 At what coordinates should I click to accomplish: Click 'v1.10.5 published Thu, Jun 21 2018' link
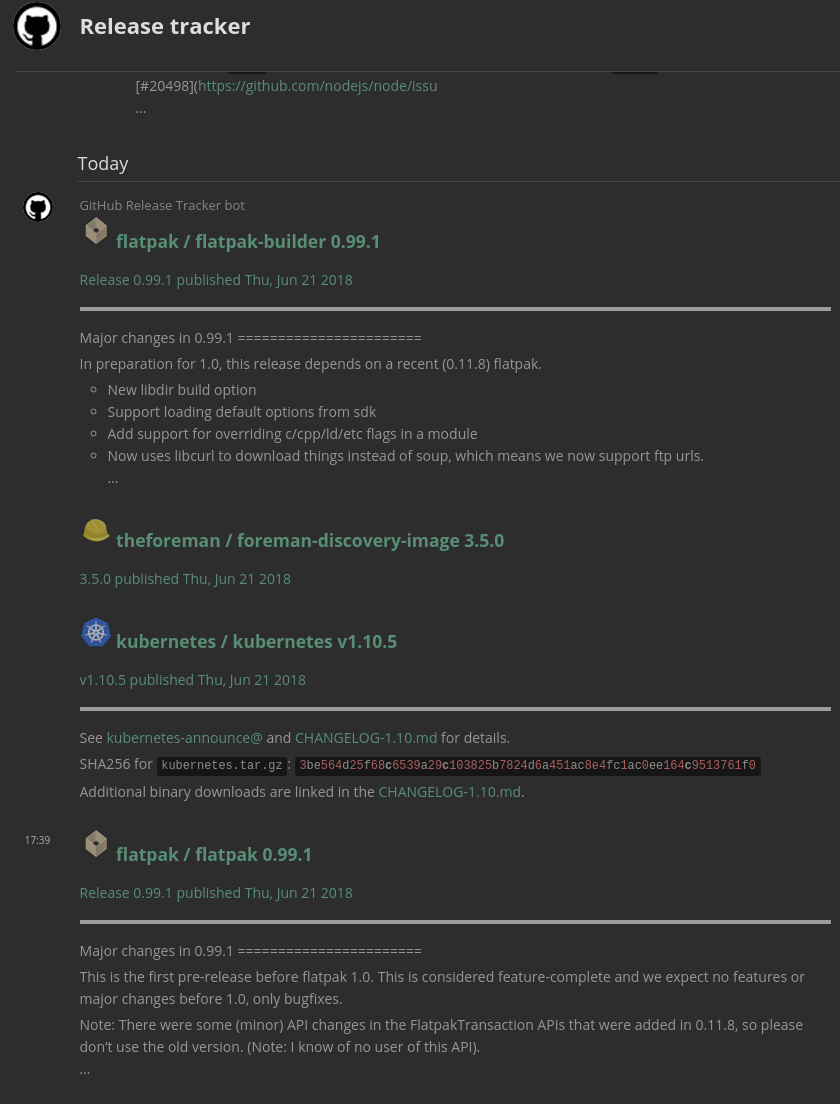[x=193, y=680]
